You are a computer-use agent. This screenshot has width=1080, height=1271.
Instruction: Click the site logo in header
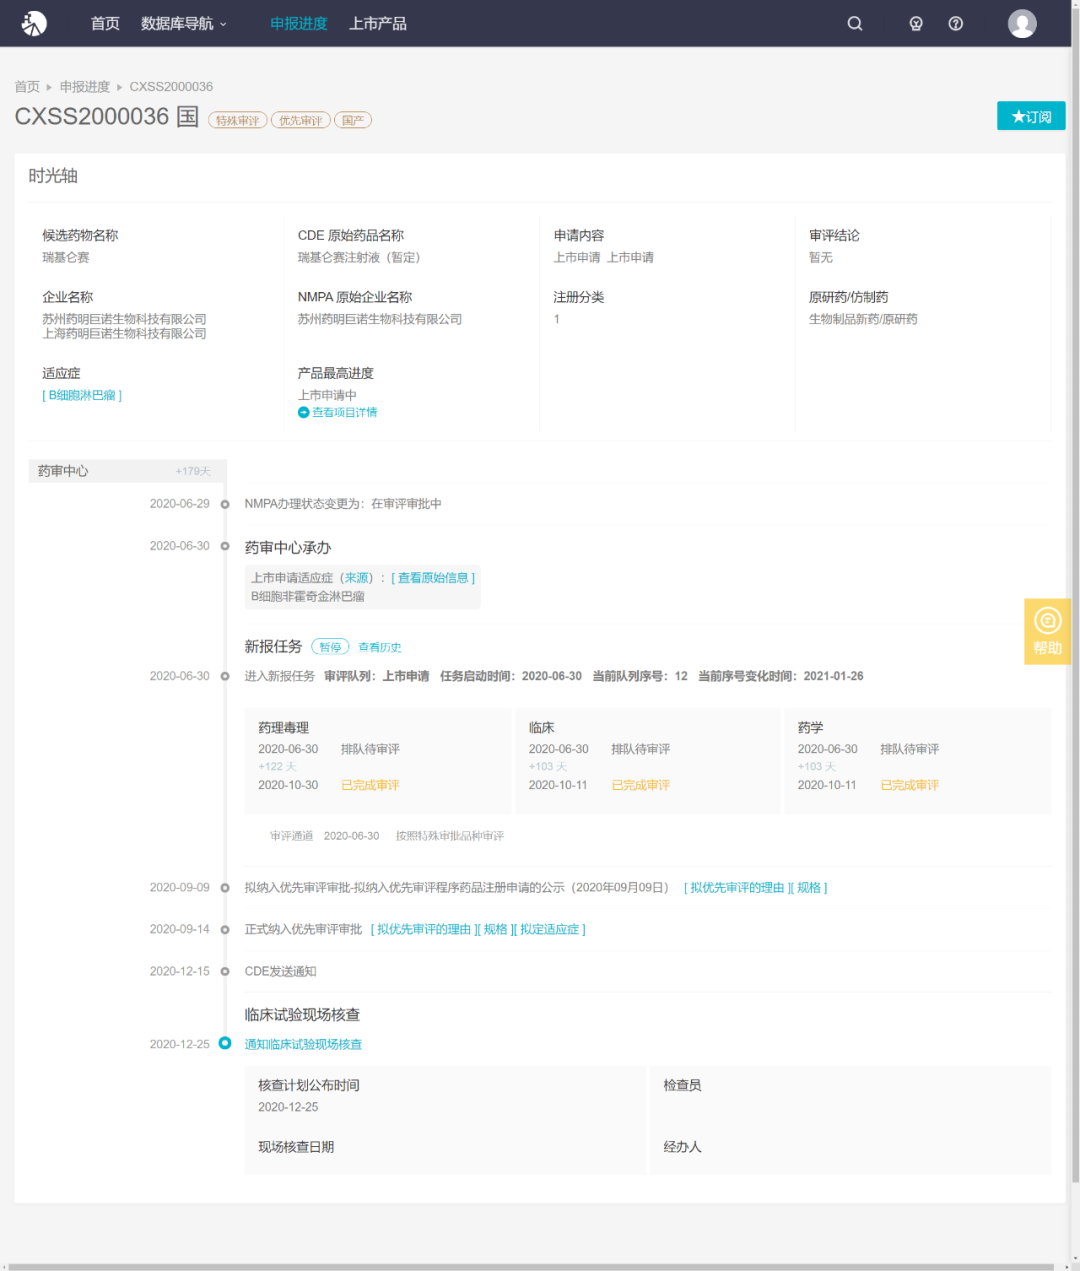(34, 23)
